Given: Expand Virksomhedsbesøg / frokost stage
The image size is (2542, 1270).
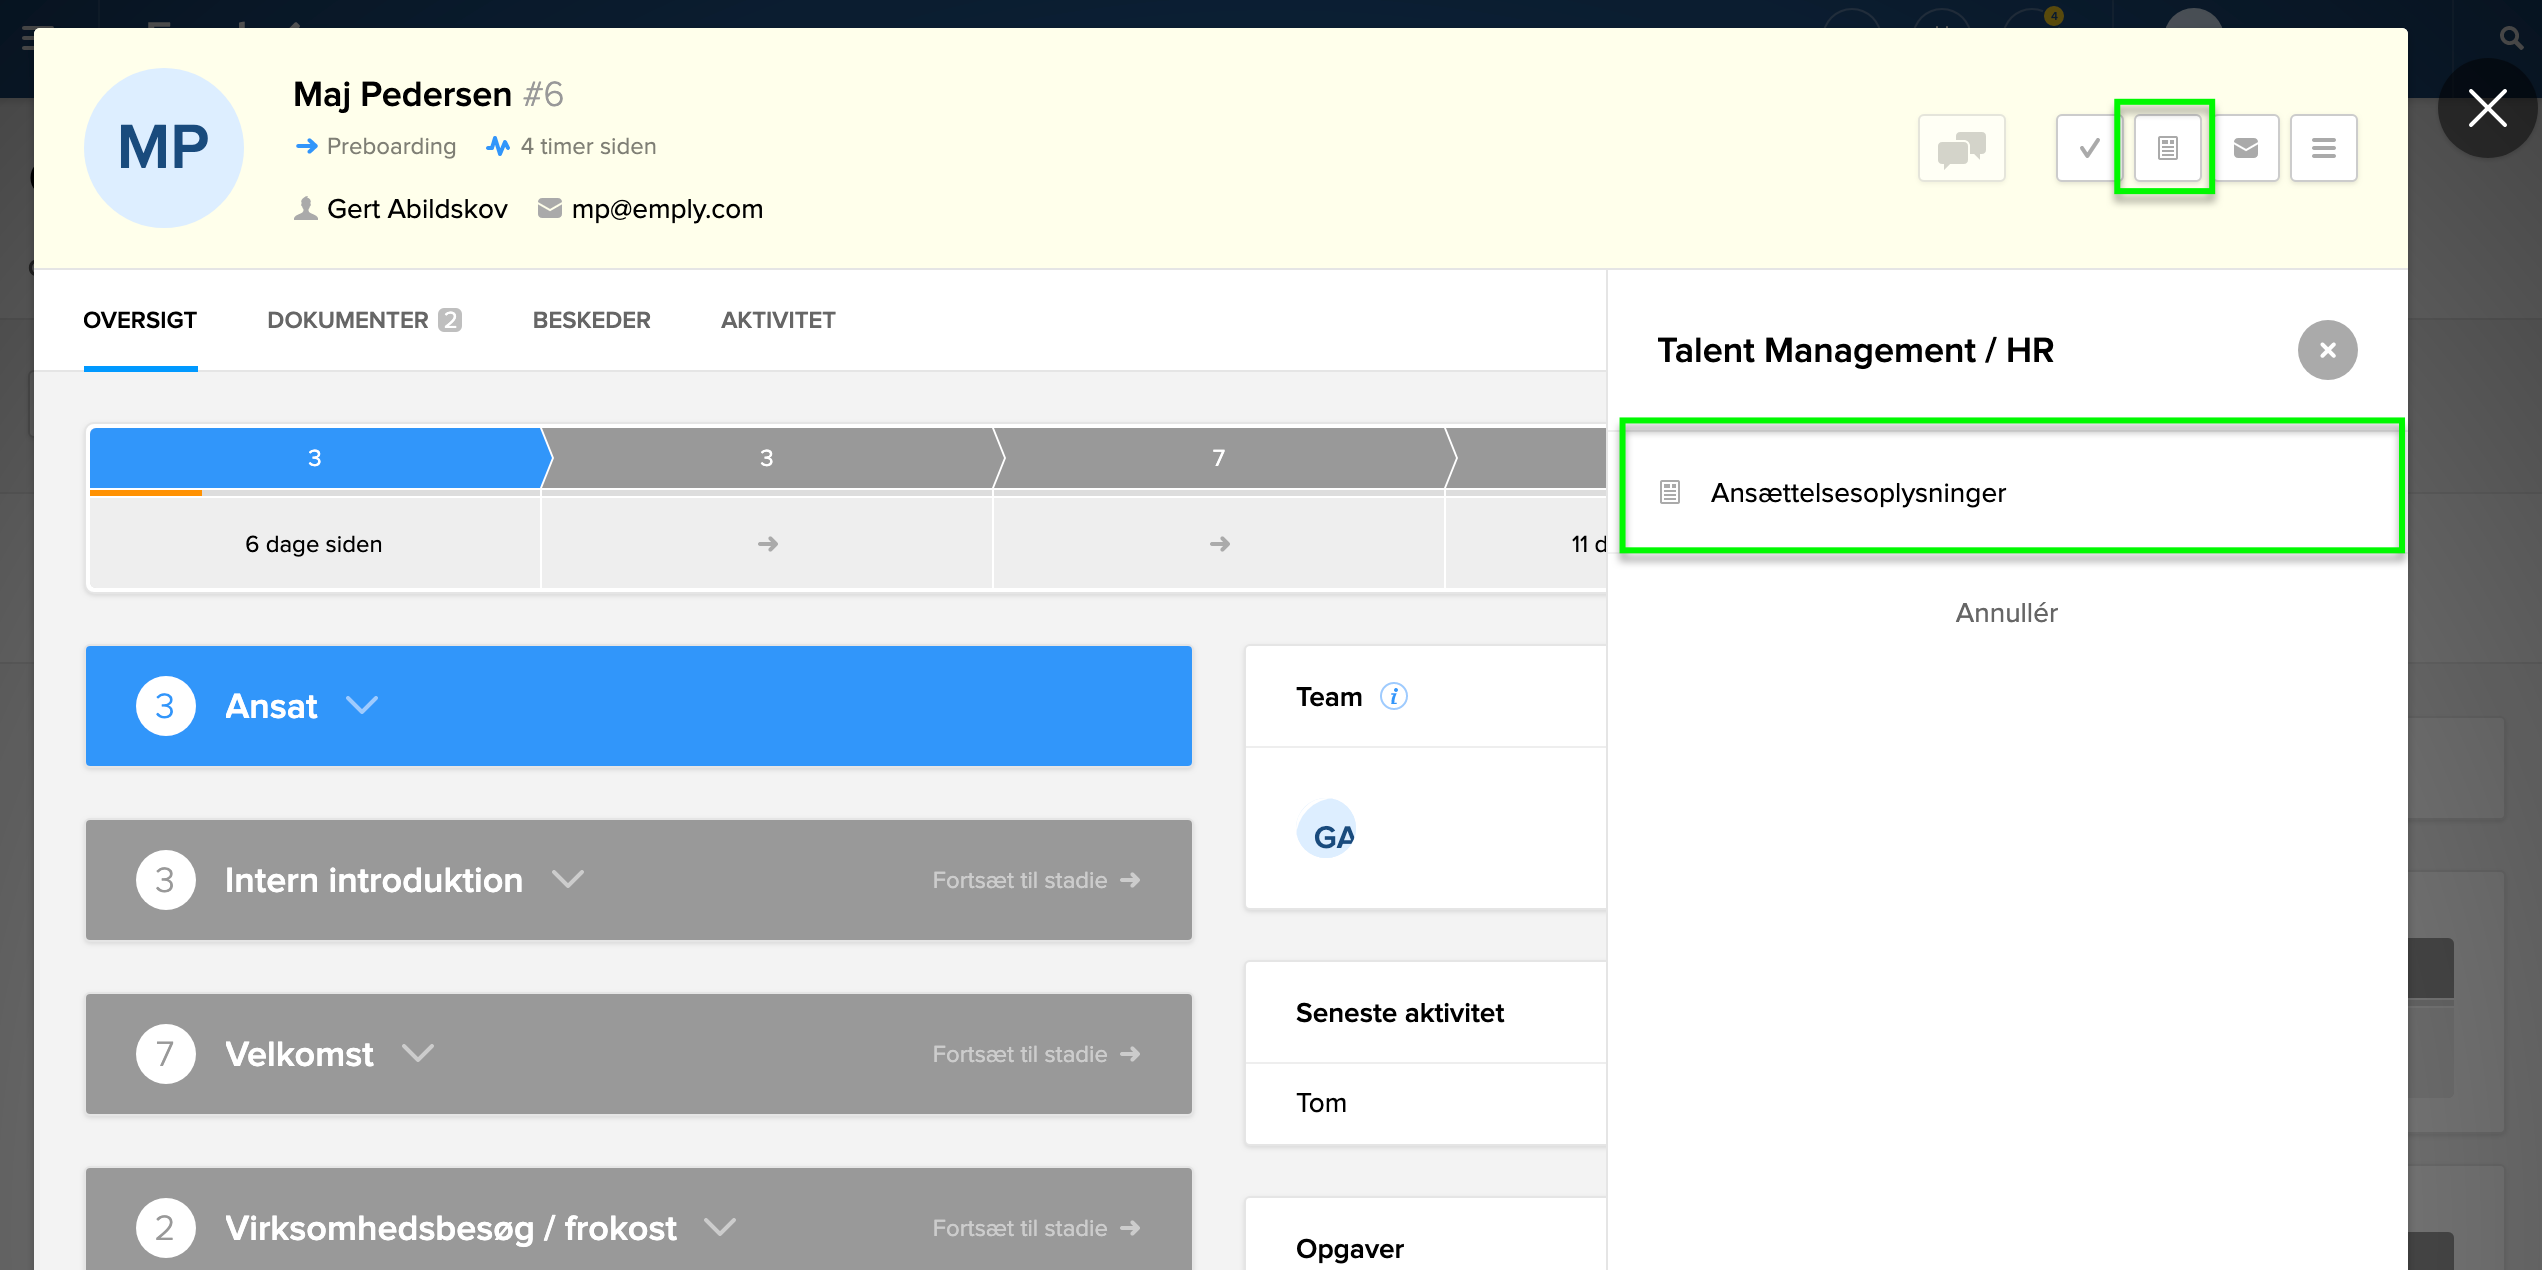Looking at the screenshot, I should click(719, 1227).
